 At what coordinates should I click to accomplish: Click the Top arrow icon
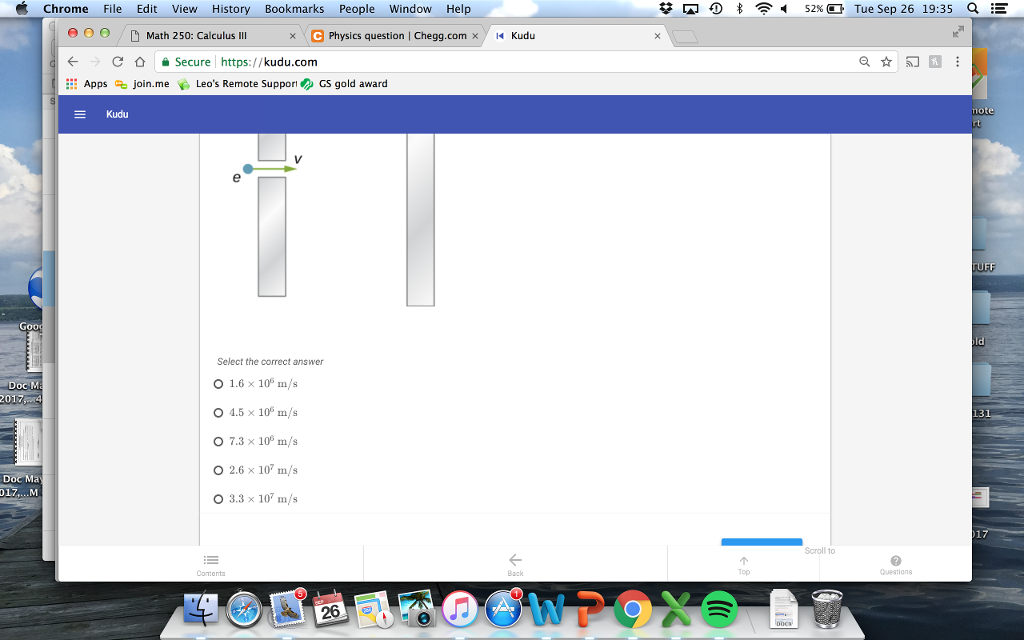pyautogui.click(x=743, y=560)
